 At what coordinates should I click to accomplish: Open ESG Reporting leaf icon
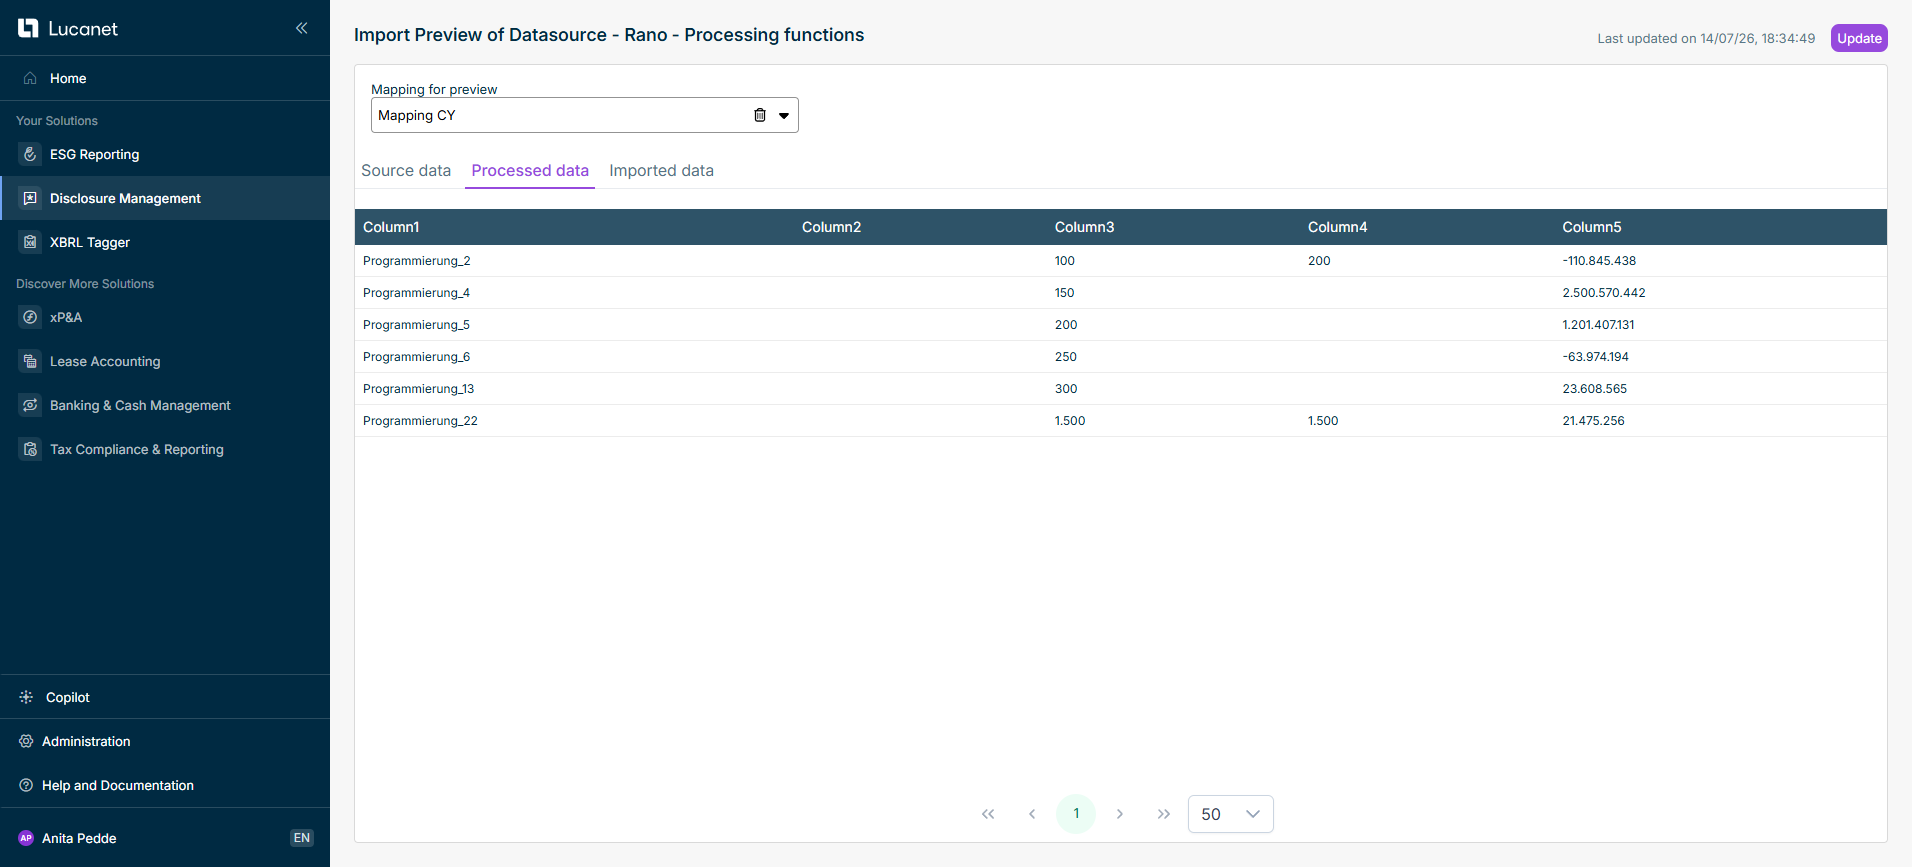(30, 154)
